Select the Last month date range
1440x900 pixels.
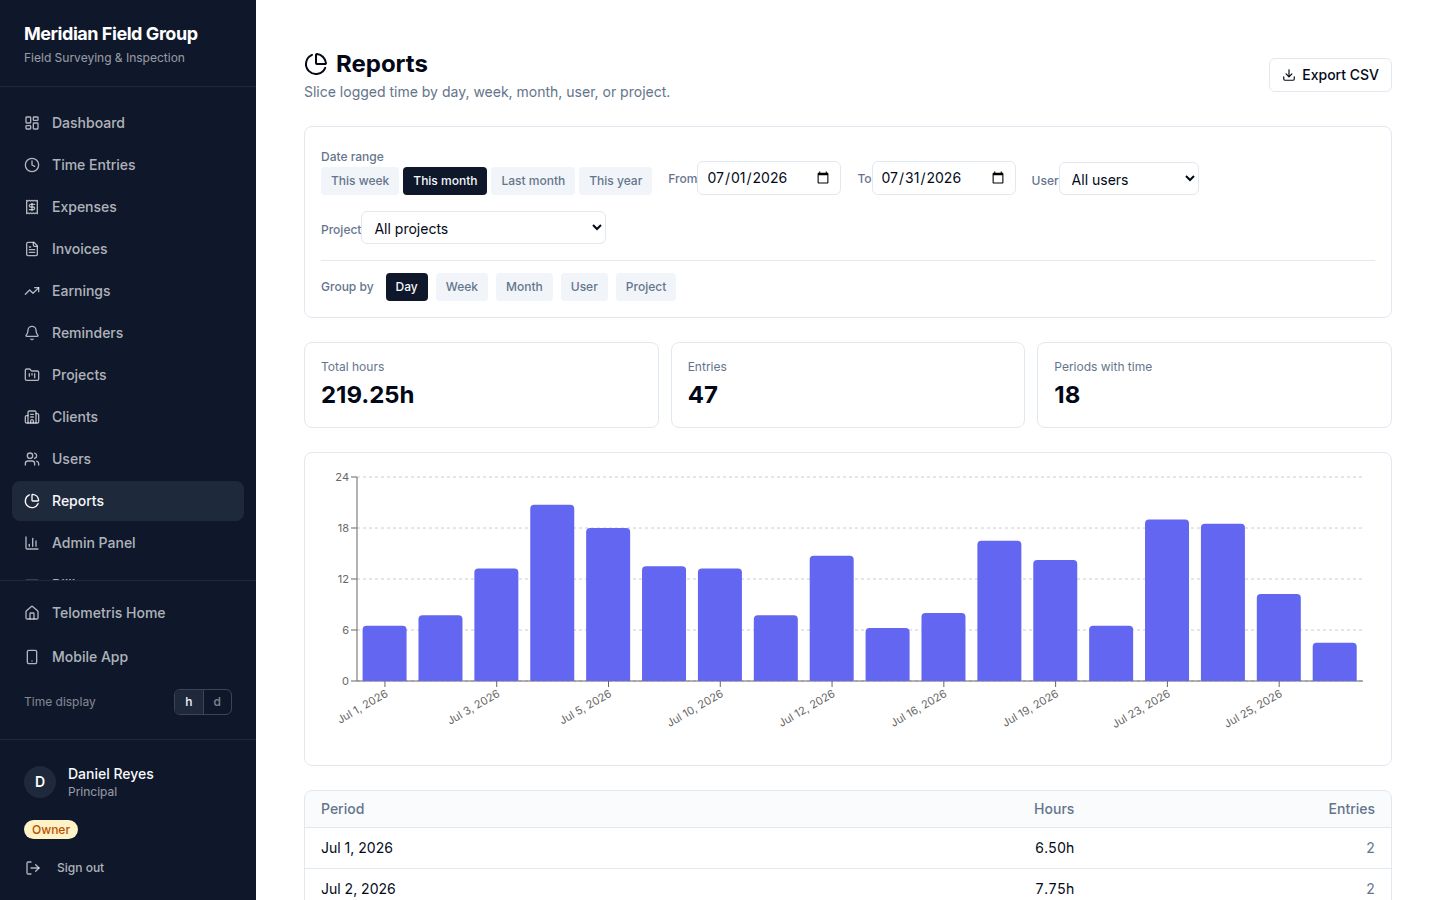[x=533, y=181]
